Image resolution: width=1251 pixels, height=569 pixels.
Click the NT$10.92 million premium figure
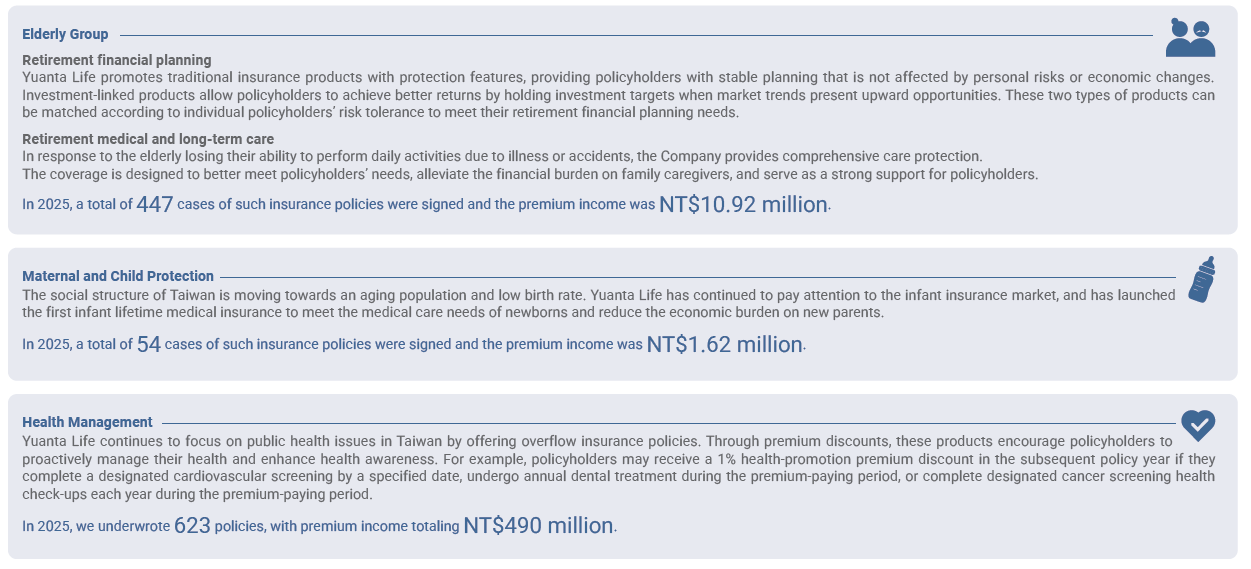[x=743, y=205]
